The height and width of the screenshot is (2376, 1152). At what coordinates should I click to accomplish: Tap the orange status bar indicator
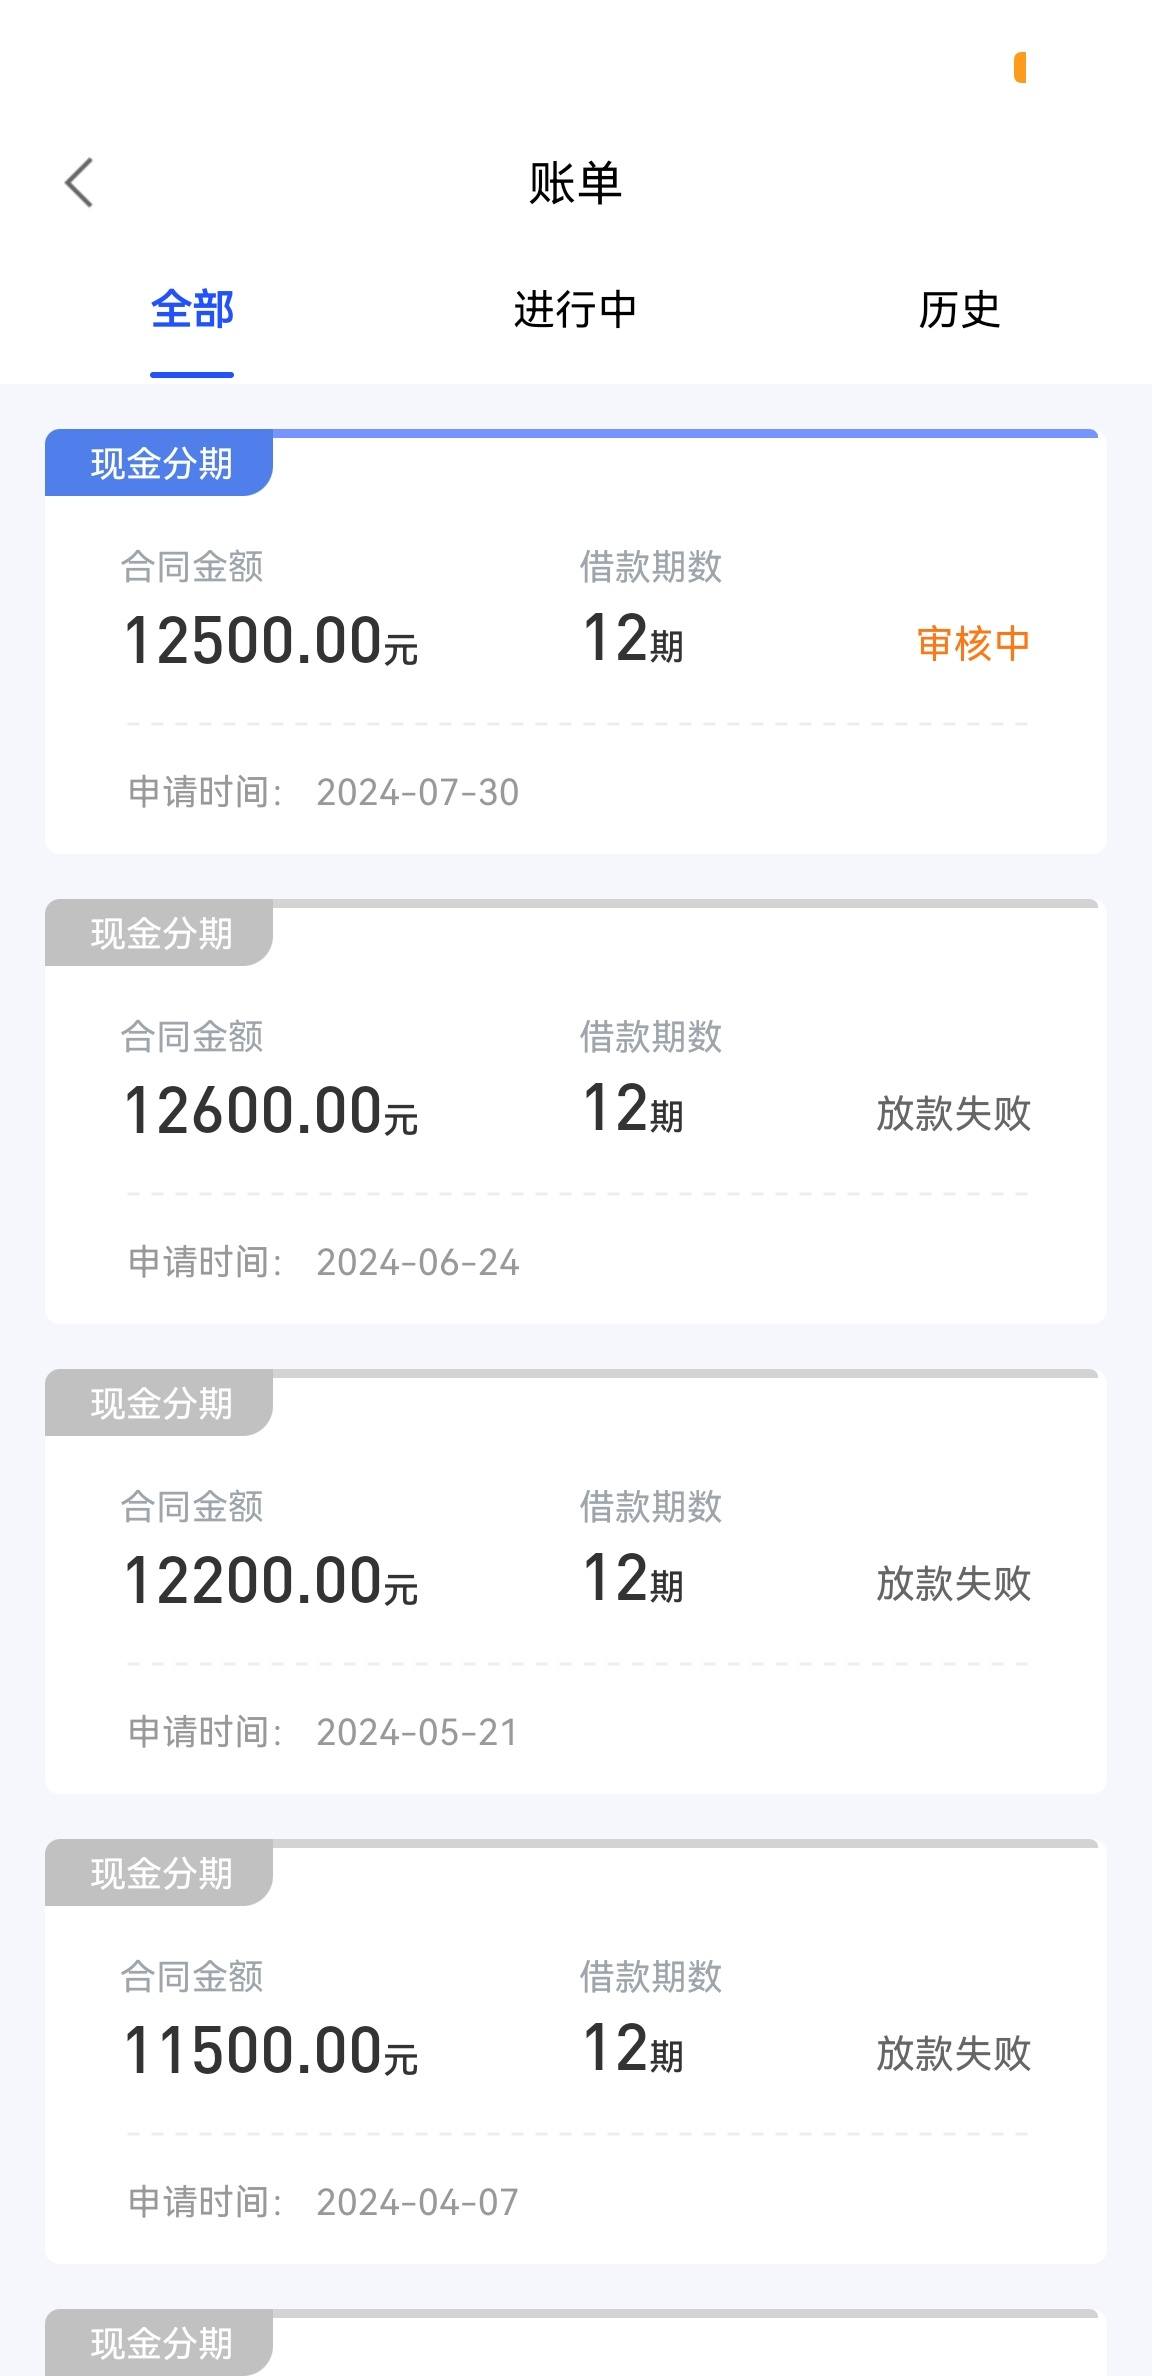(1020, 68)
